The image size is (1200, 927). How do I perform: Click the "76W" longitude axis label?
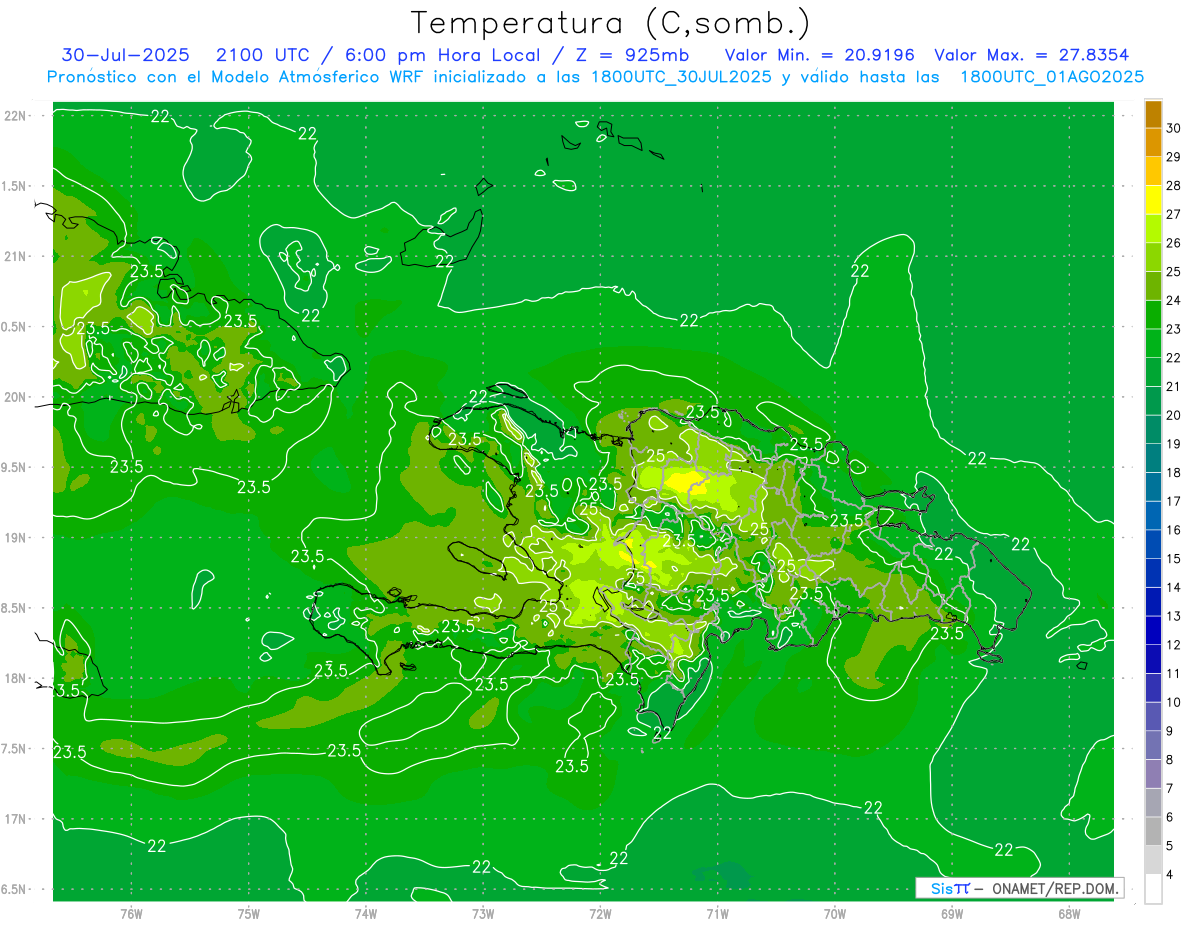coord(131,914)
